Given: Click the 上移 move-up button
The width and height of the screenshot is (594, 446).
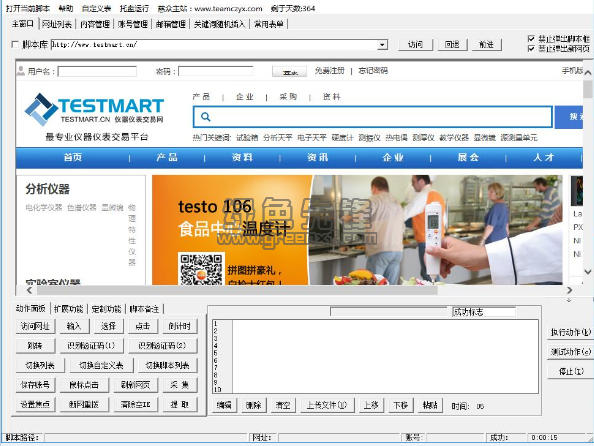Looking at the screenshot, I should click(x=371, y=405).
